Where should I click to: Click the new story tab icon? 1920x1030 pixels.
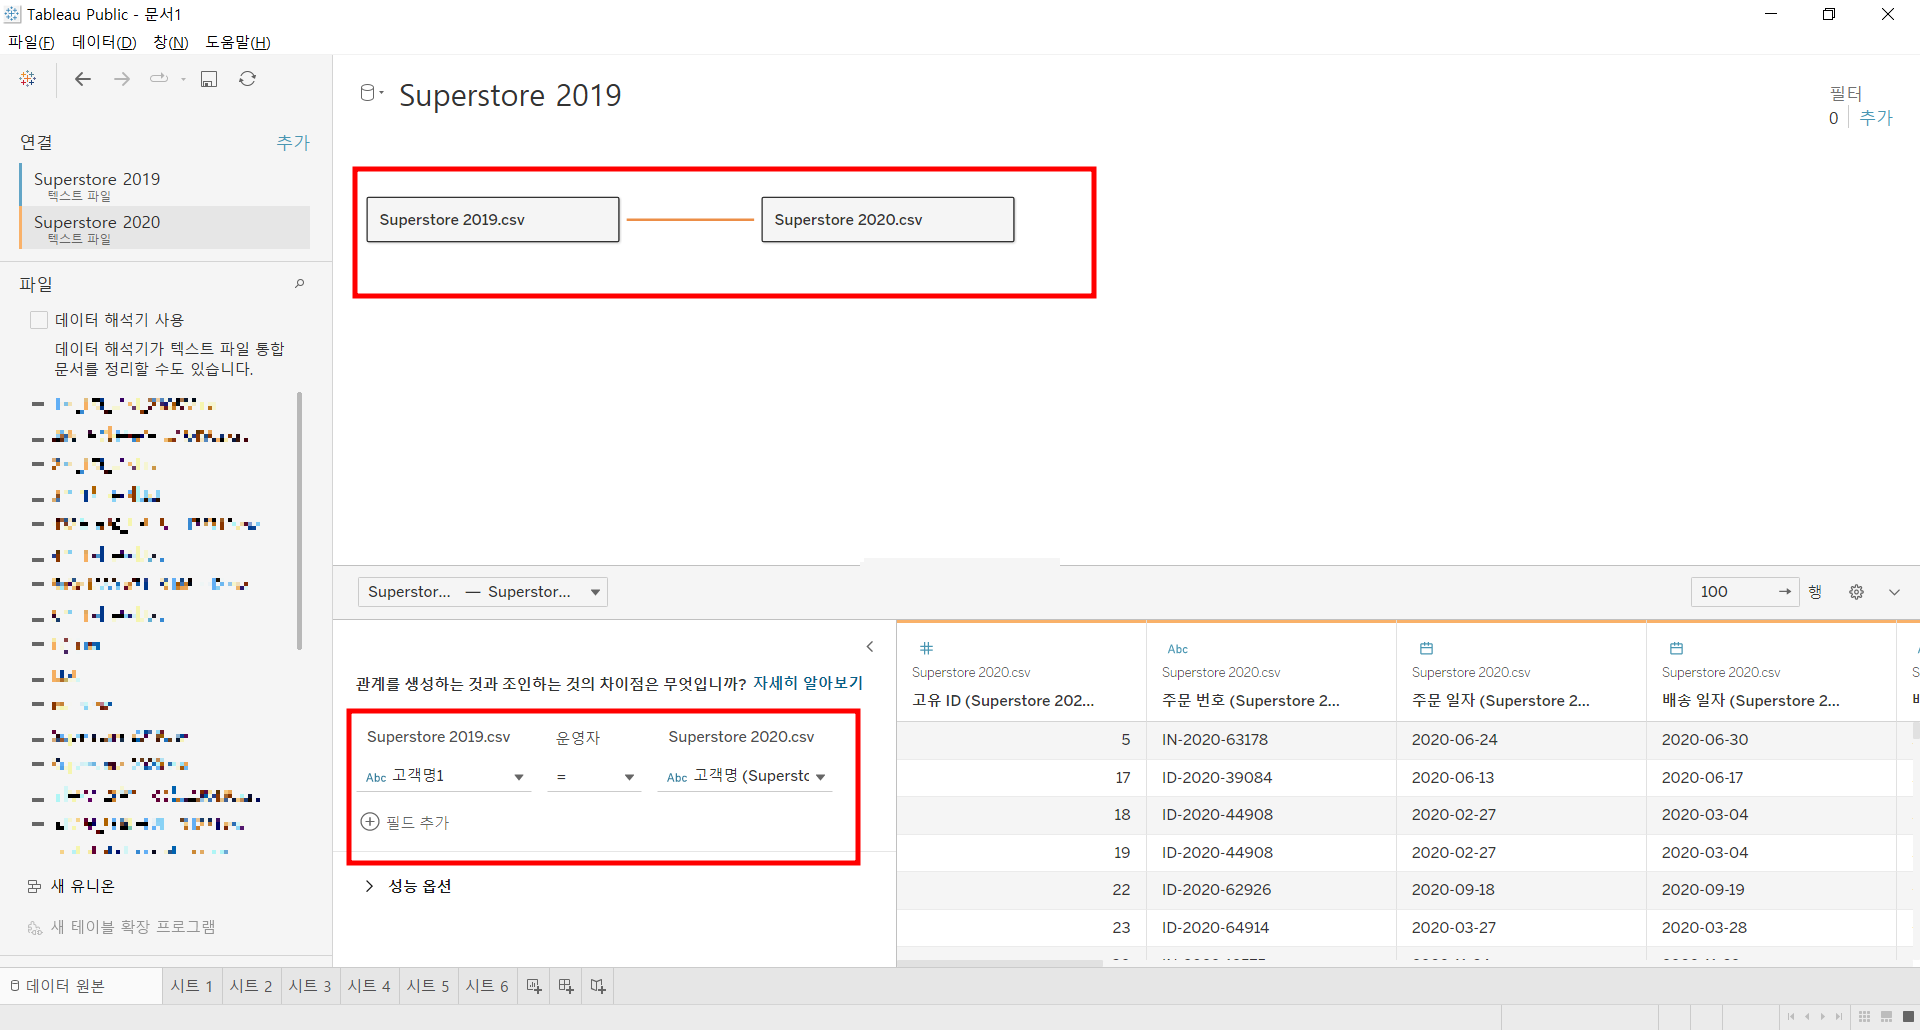[598, 986]
